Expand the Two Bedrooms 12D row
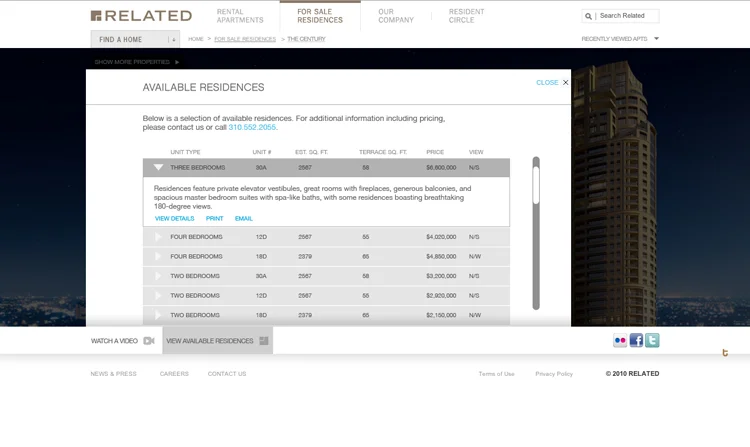 [158, 296]
